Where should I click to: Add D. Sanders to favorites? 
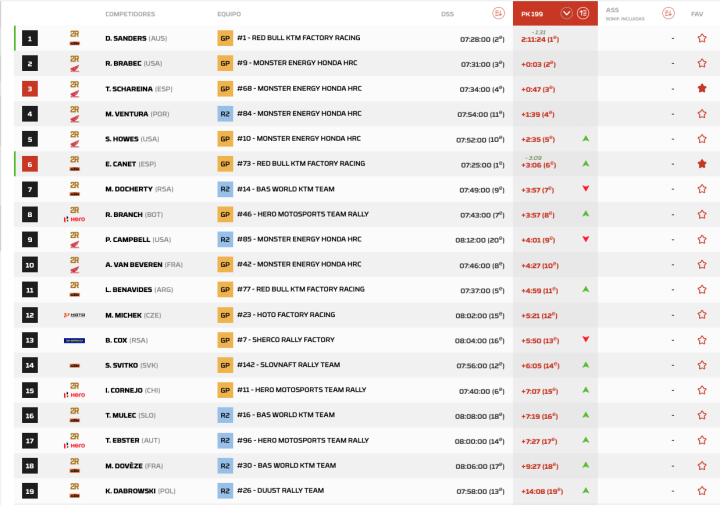701,38
